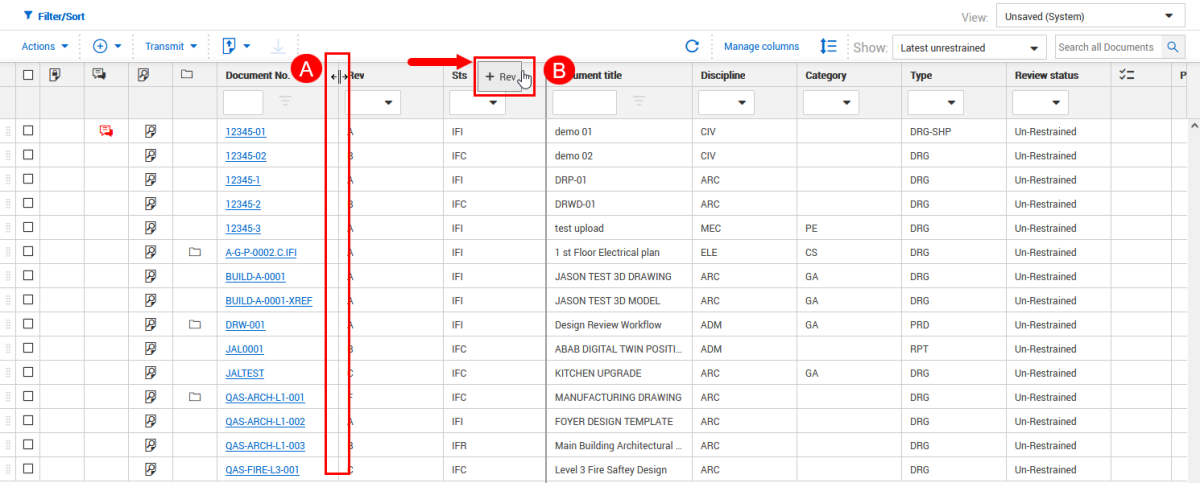
Task: Click the refresh icon in the toolbar
Action: coord(691,46)
